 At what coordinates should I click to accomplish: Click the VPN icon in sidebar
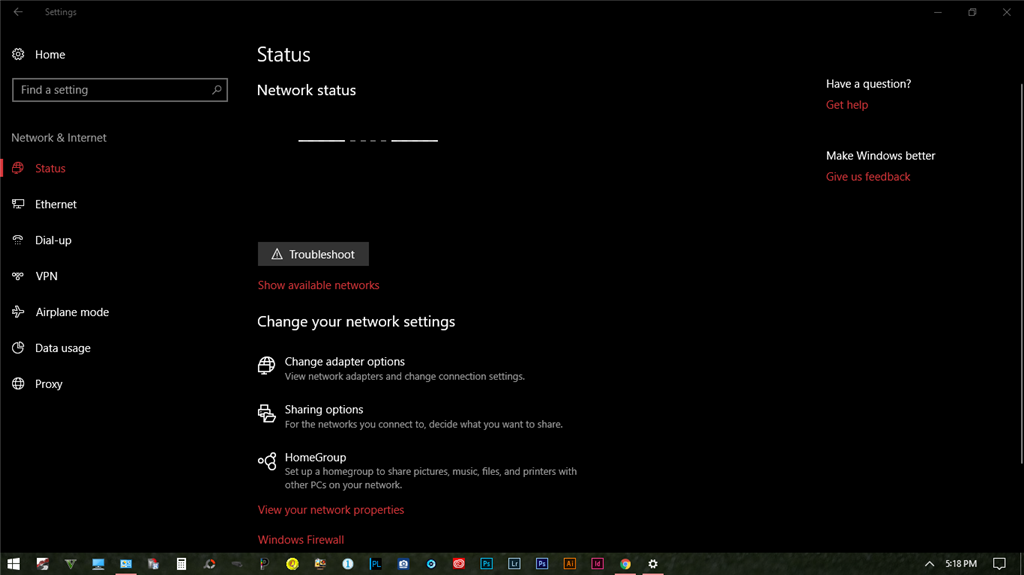(x=18, y=276)
